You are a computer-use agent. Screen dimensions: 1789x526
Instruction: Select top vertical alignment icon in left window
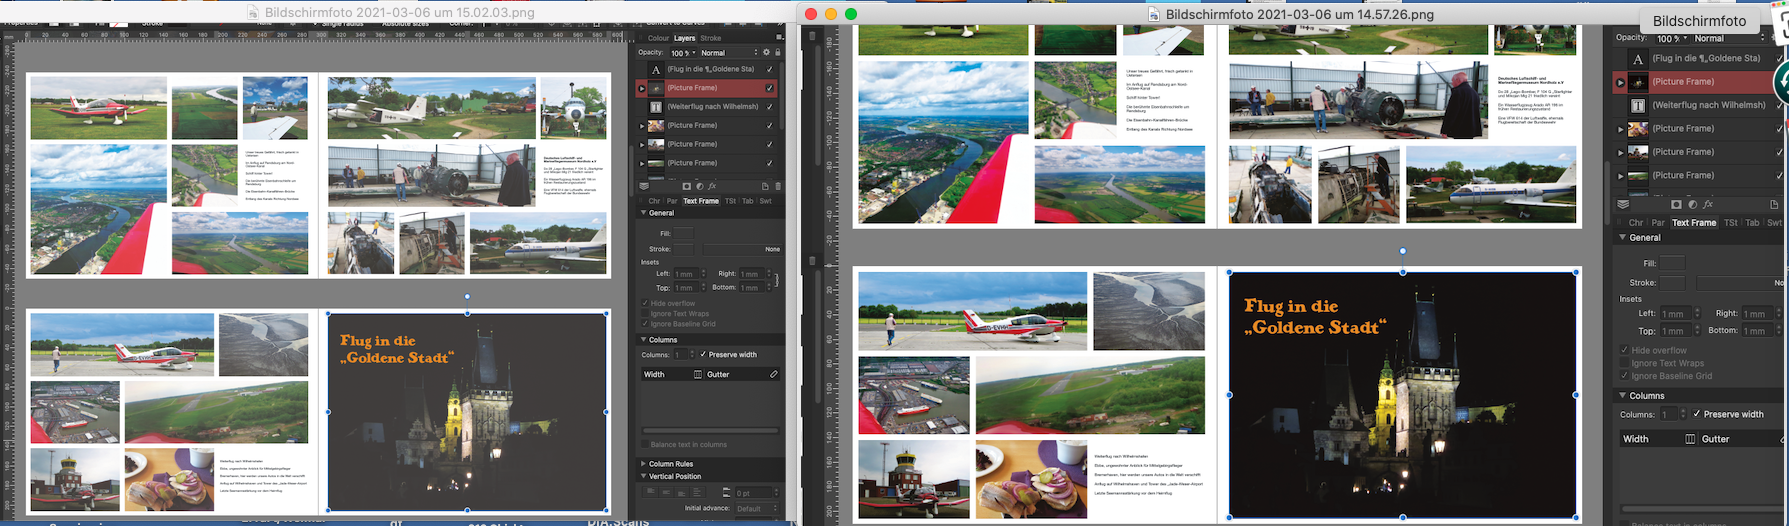650,492
